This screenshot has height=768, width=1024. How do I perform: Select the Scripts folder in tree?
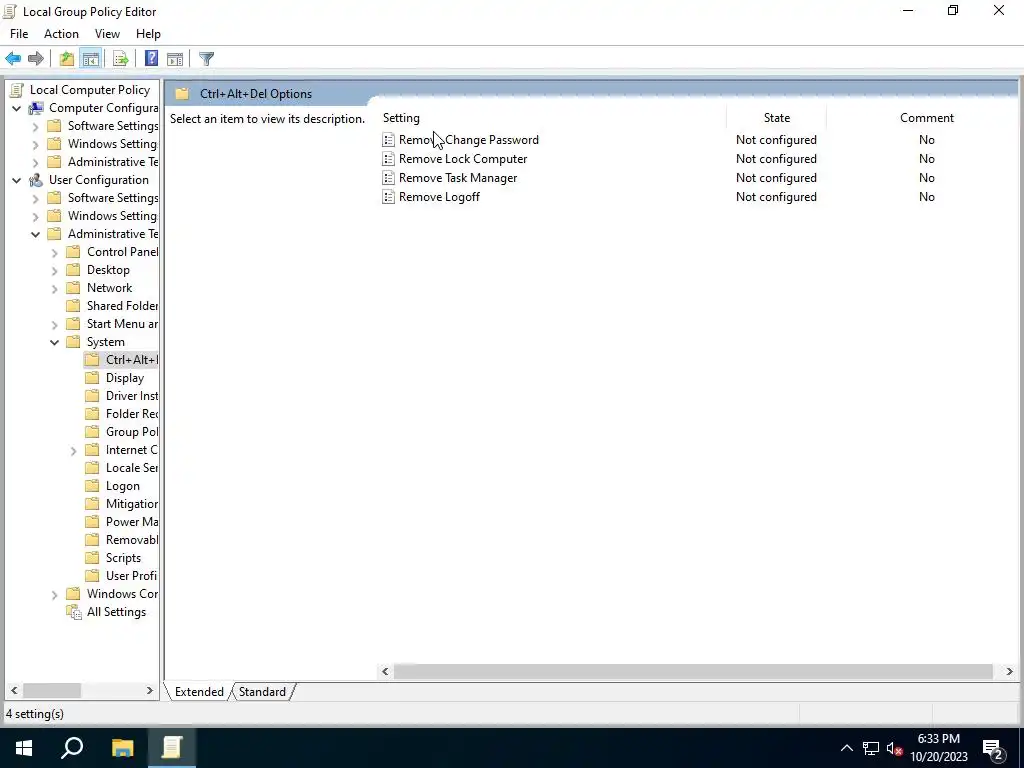tap(123, 558)
